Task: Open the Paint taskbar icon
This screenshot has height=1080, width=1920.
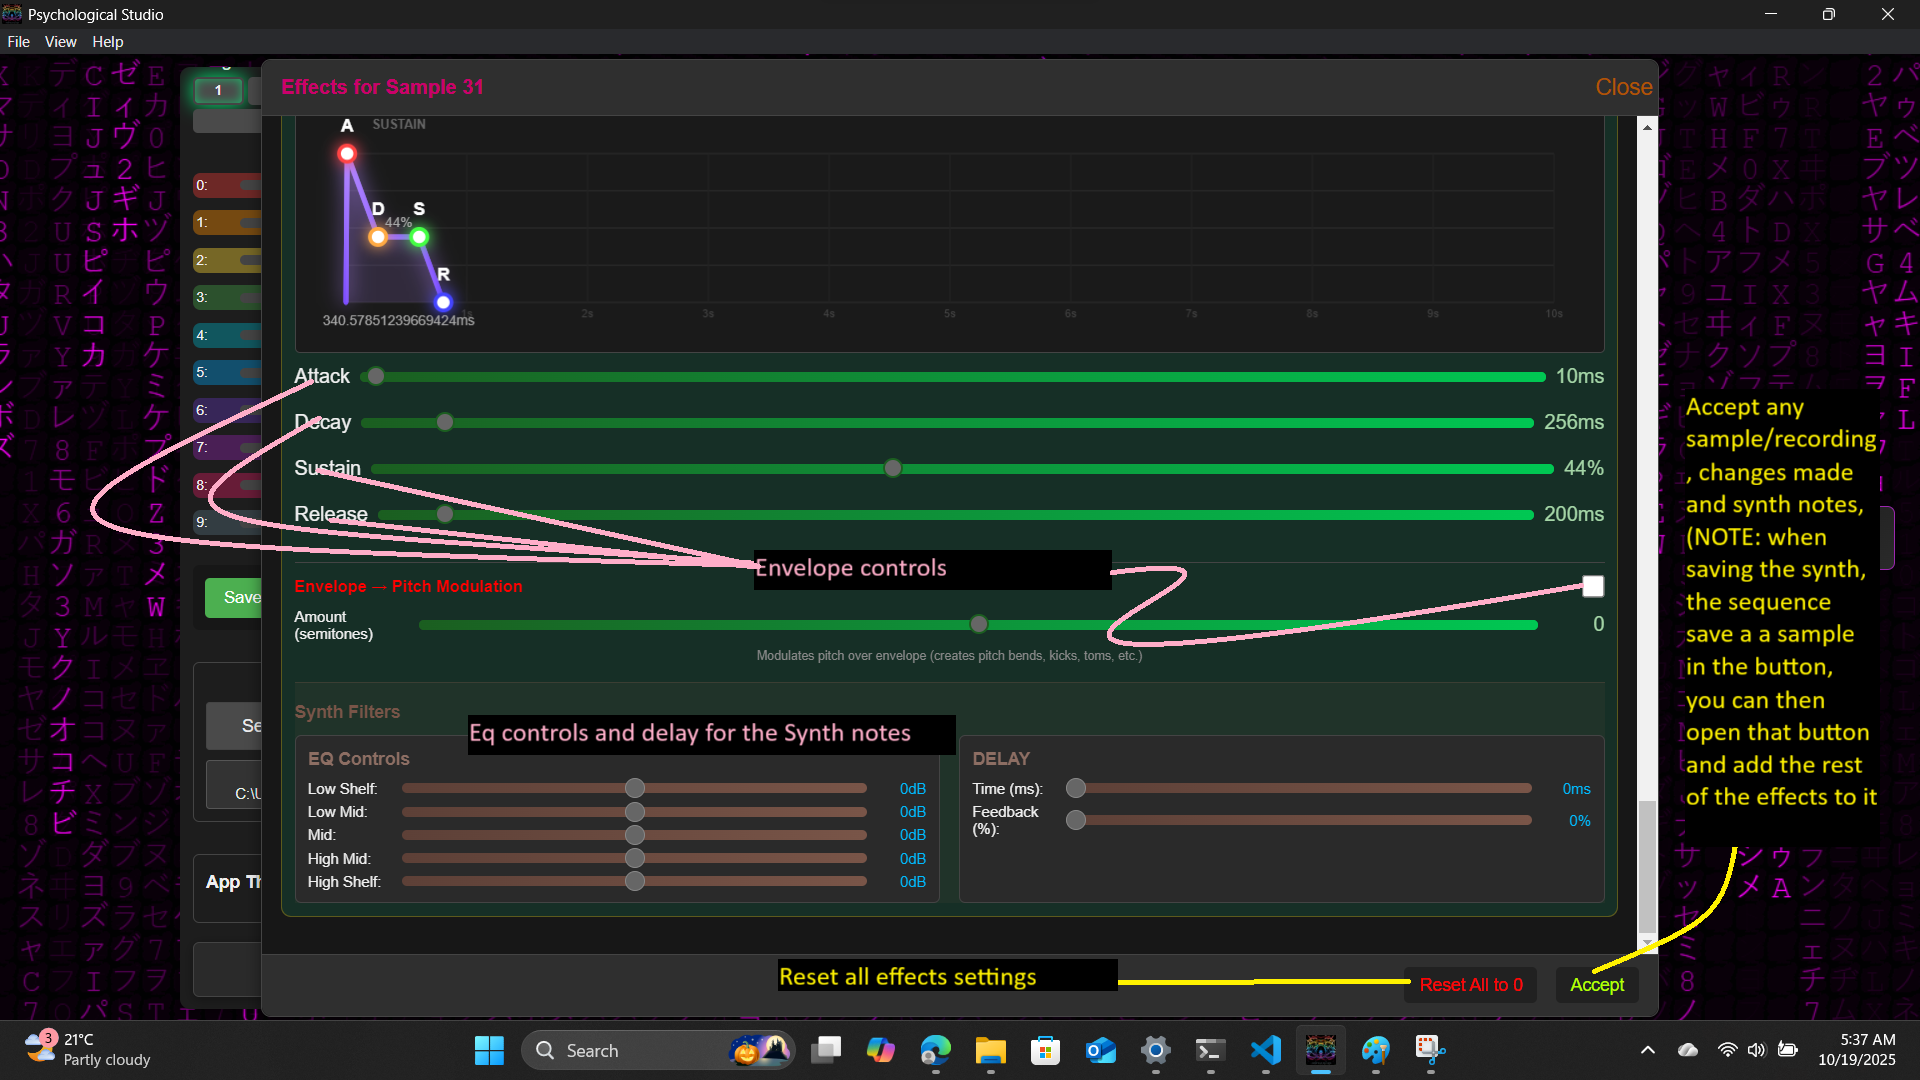Action: 1375,1050
